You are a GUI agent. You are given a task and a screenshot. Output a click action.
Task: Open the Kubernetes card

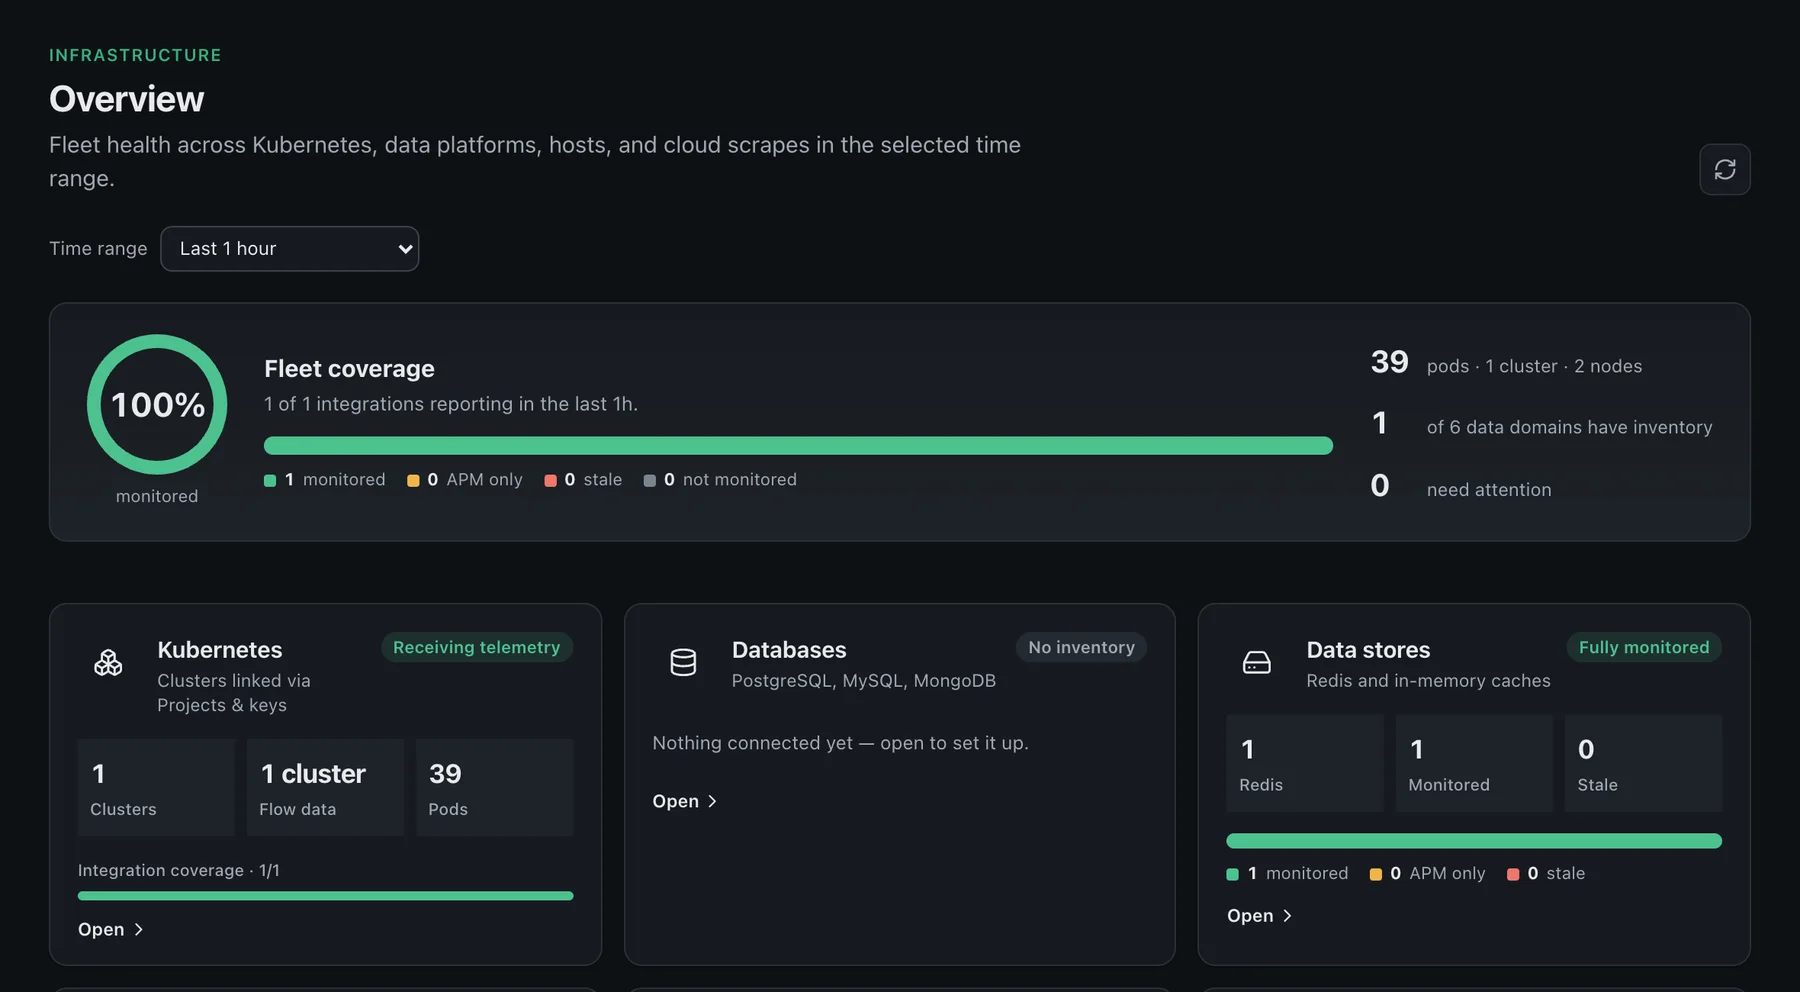pos(111,929)
